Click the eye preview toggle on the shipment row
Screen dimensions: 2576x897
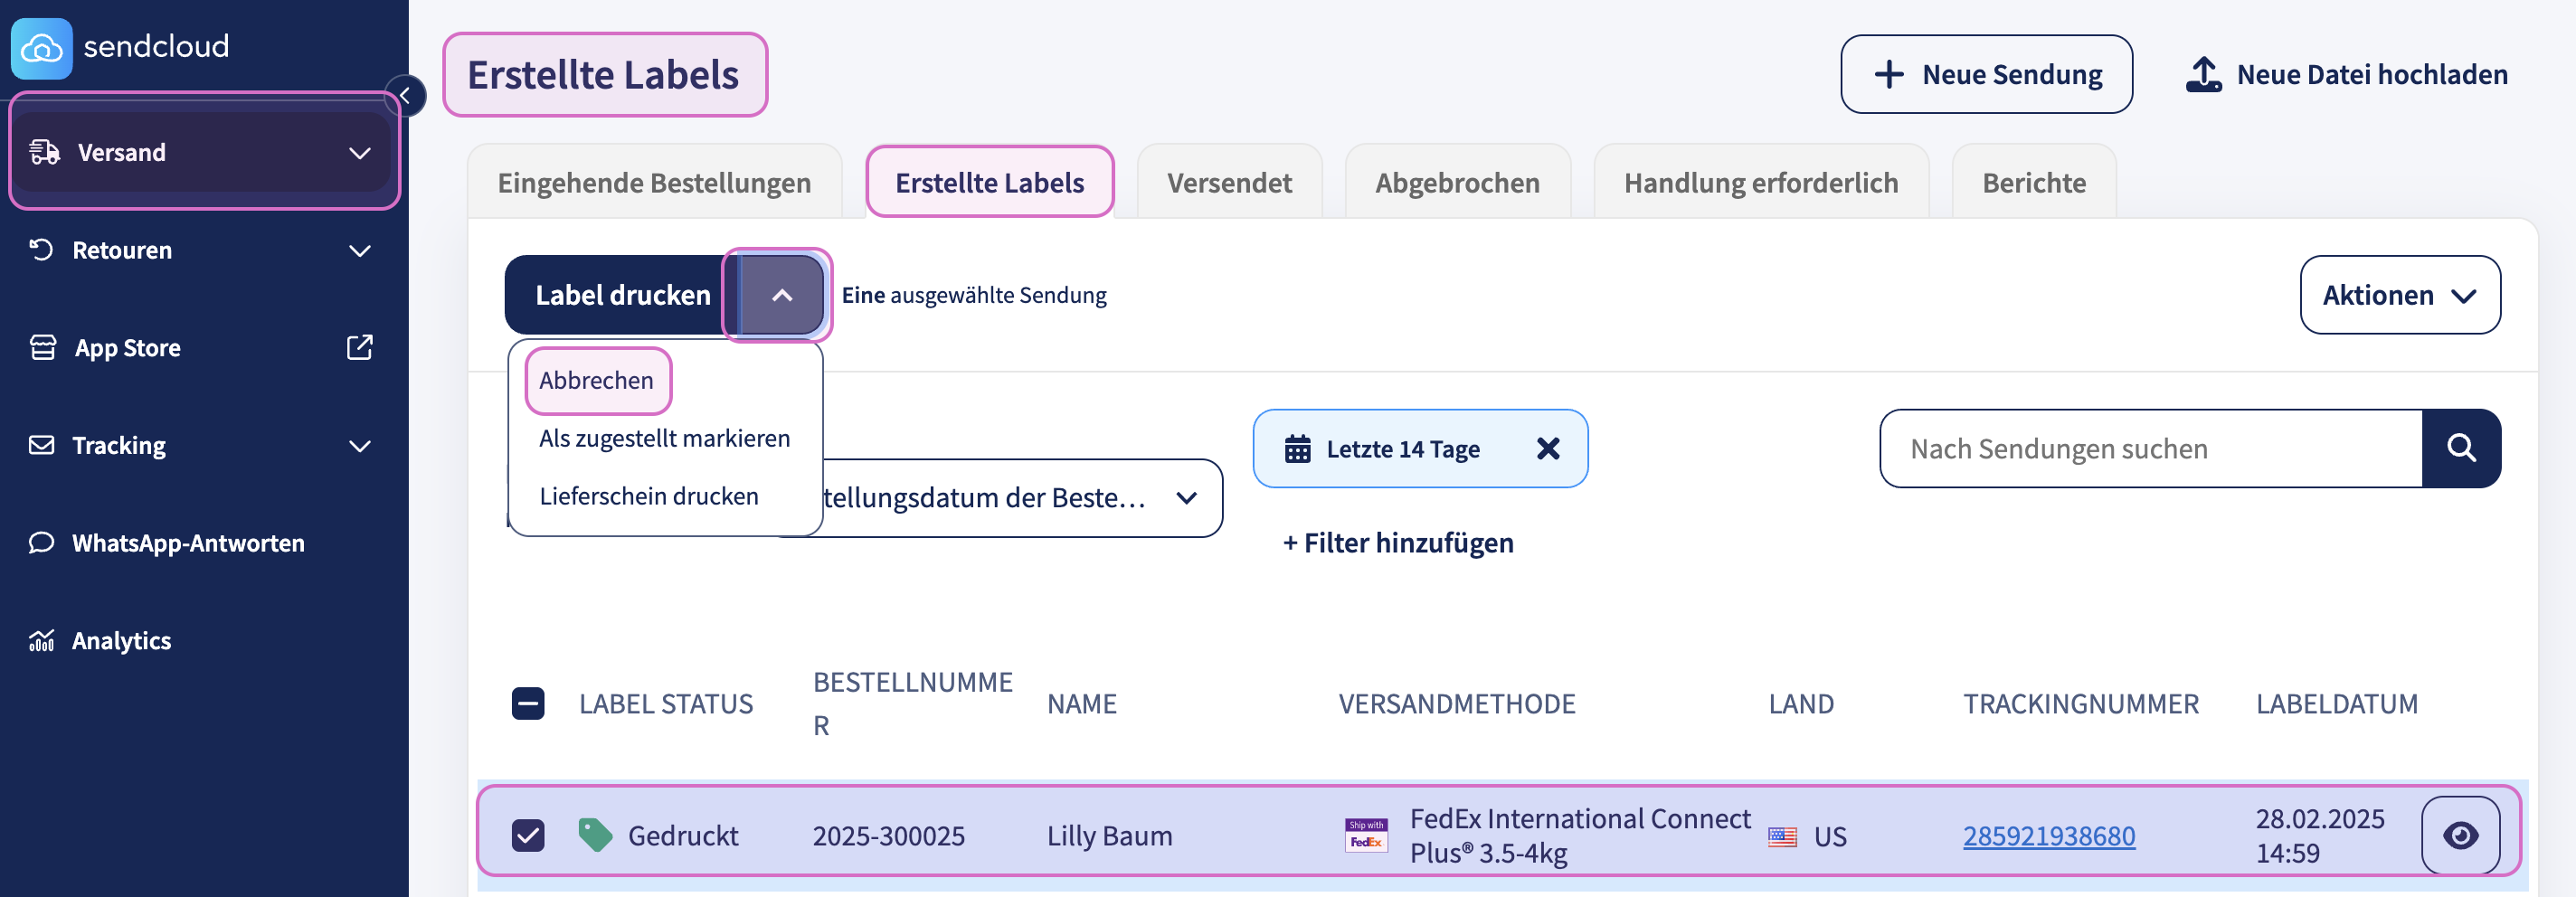(2460, 835)
